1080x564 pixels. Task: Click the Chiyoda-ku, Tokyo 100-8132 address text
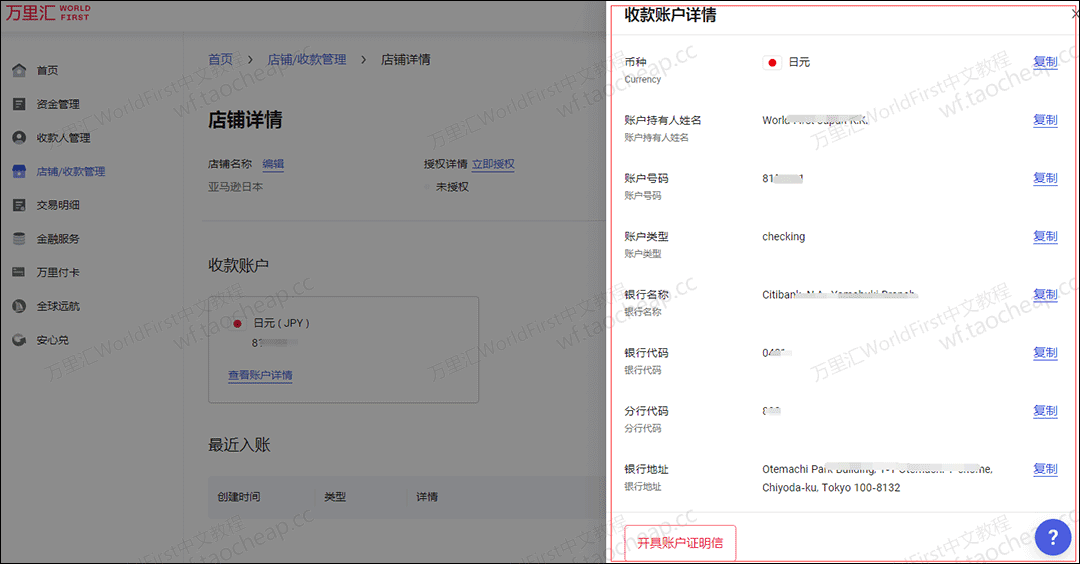tap(831, 488)
